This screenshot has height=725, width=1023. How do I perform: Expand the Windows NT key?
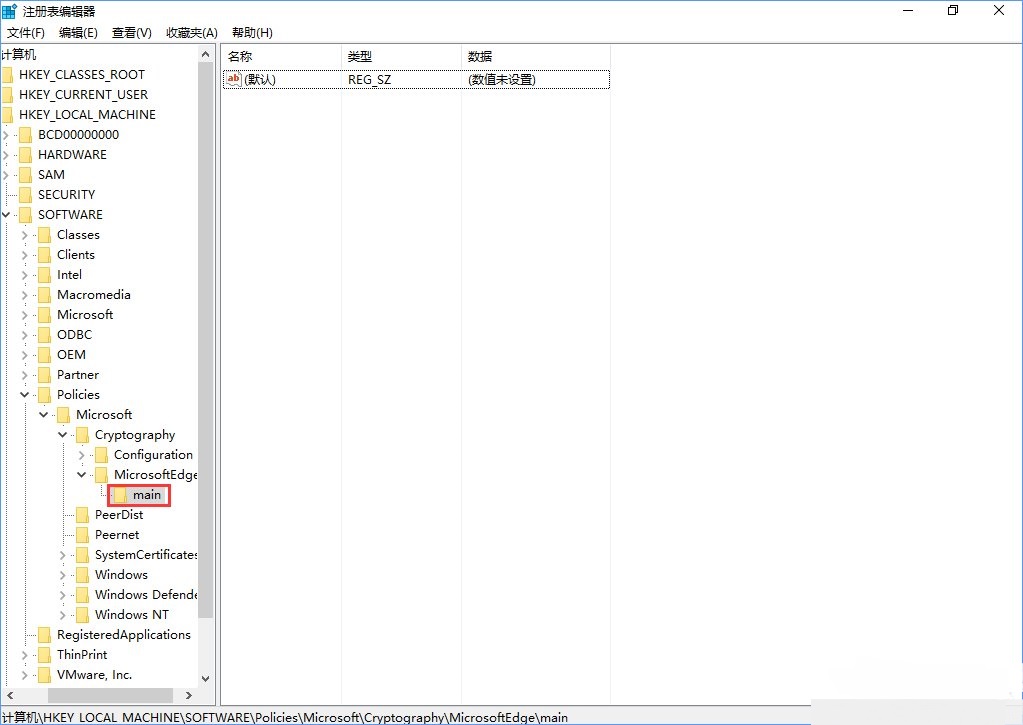click(63, 615)
